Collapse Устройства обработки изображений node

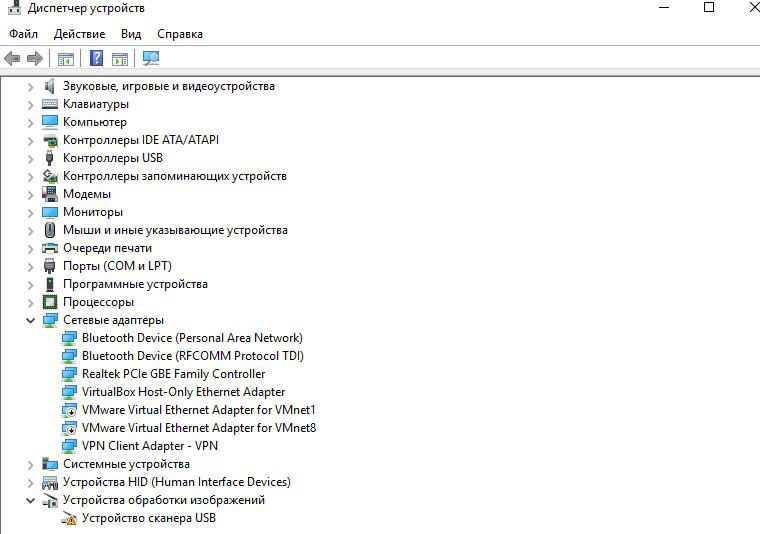31,500
